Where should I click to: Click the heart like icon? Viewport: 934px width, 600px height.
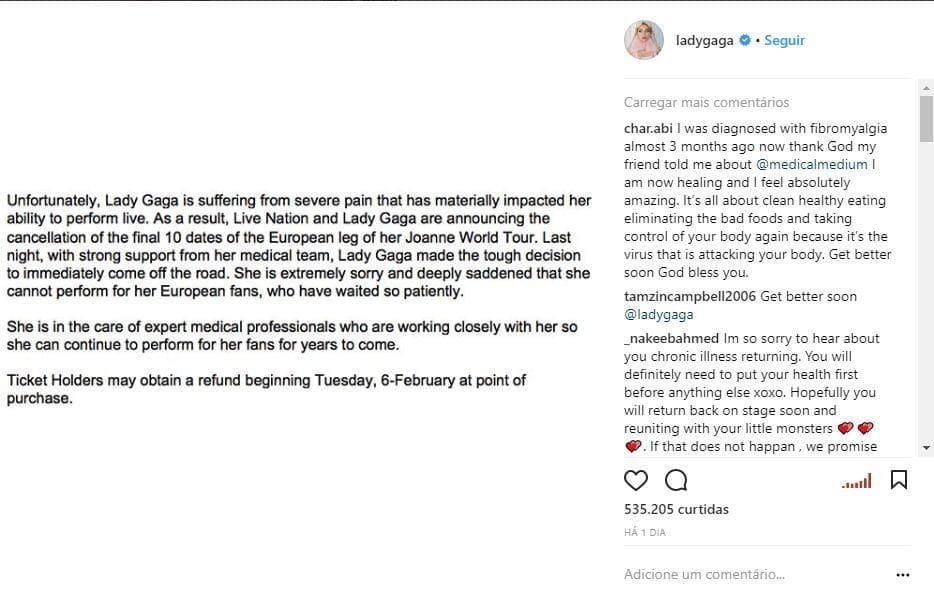(x=636, y=480)
